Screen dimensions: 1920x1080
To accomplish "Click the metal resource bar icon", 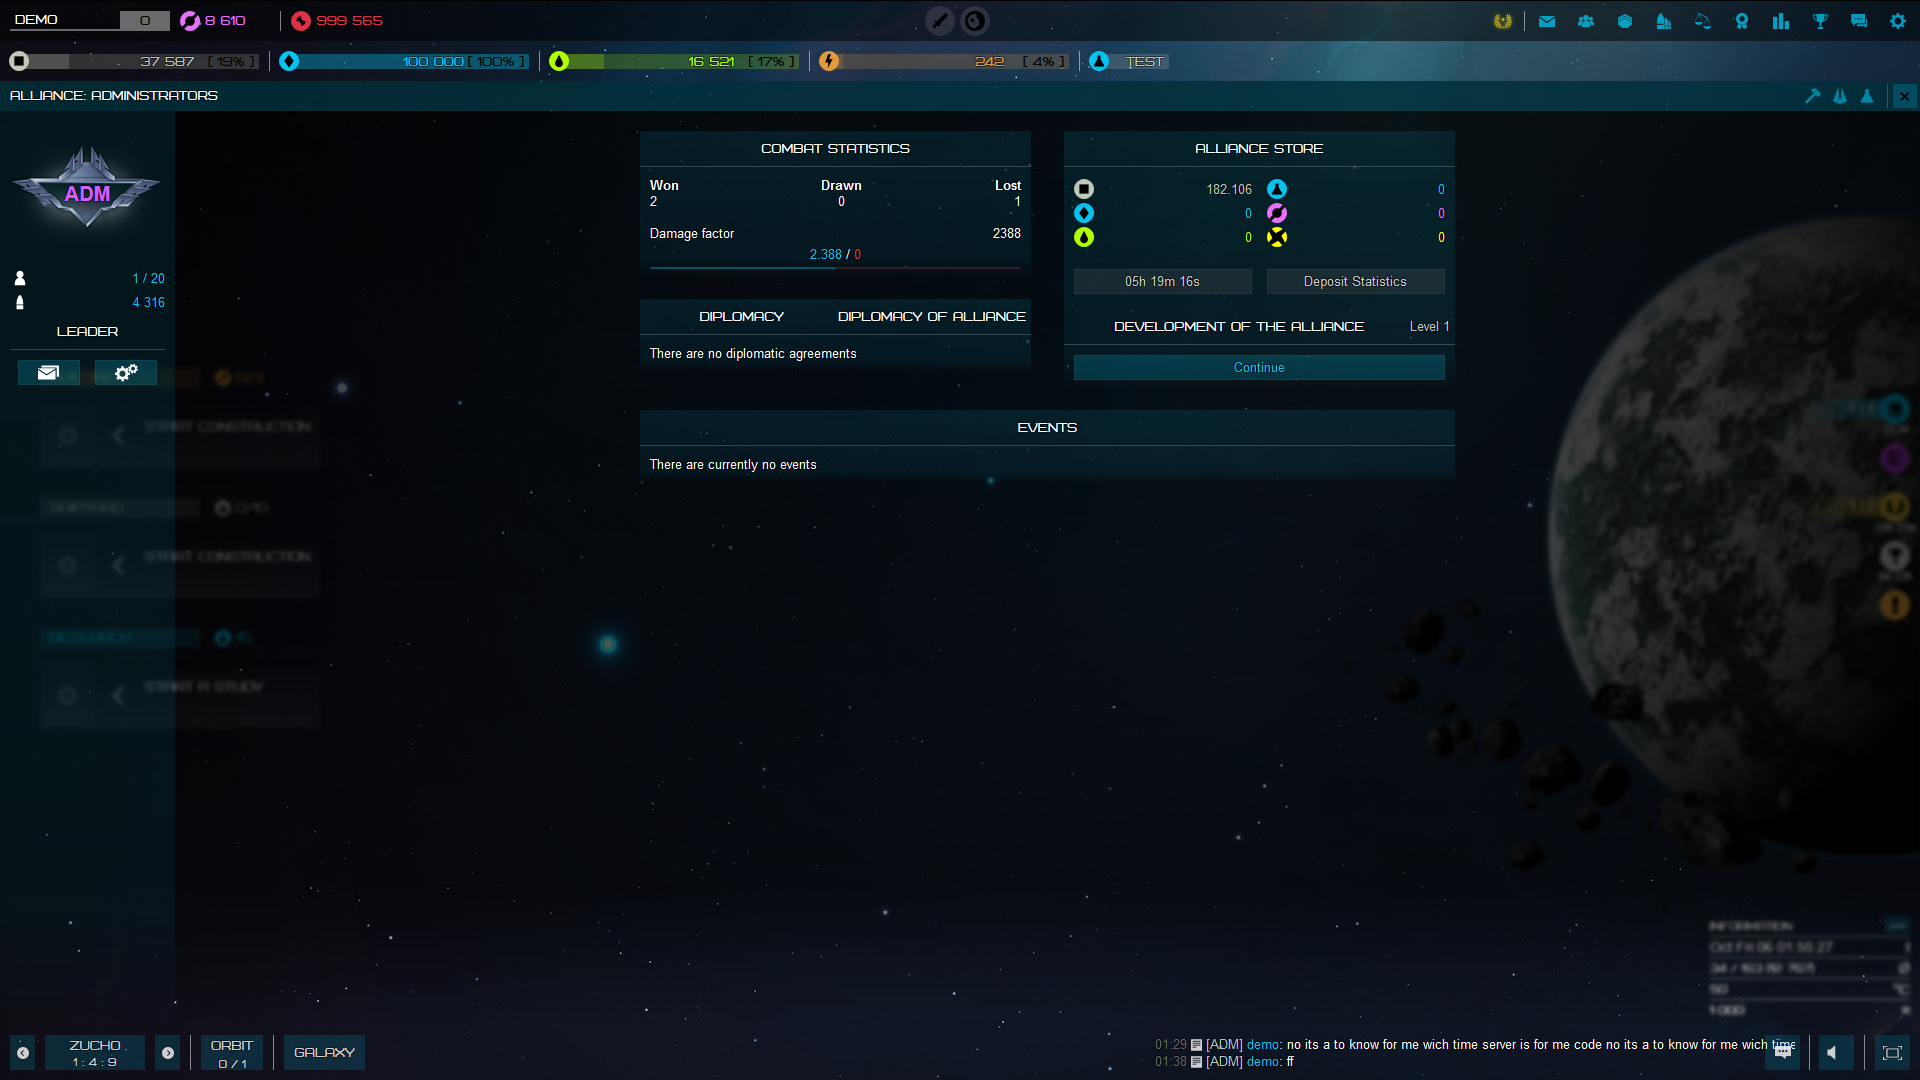I will pos(19,62).
